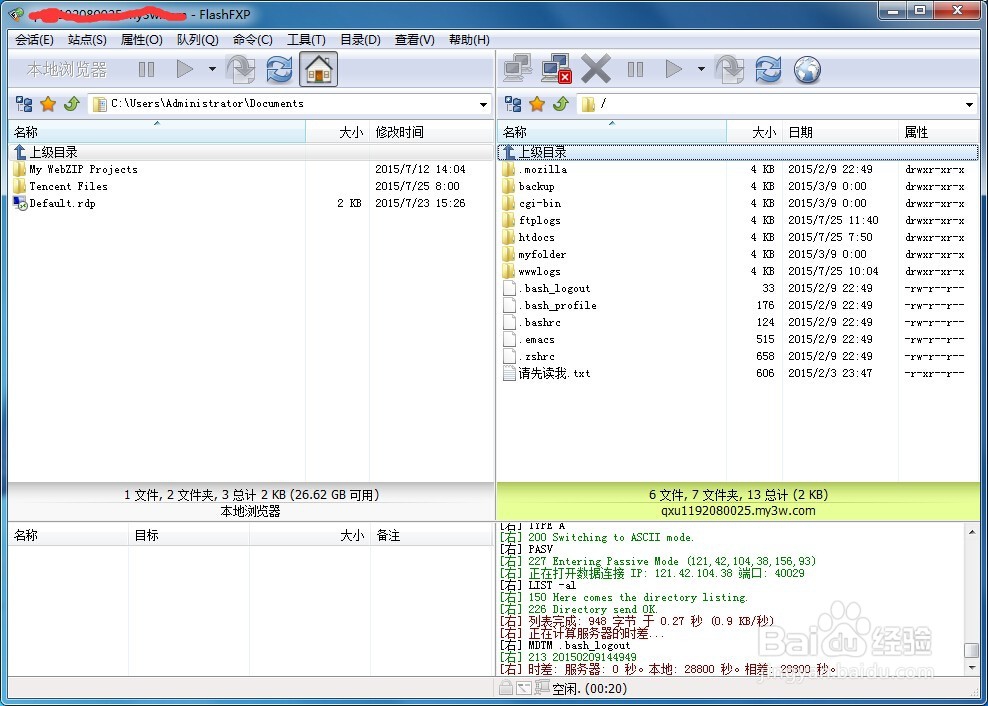Select remote htdocs folder
The width and height of the screenshot is (988, 706).
[529, 237]
